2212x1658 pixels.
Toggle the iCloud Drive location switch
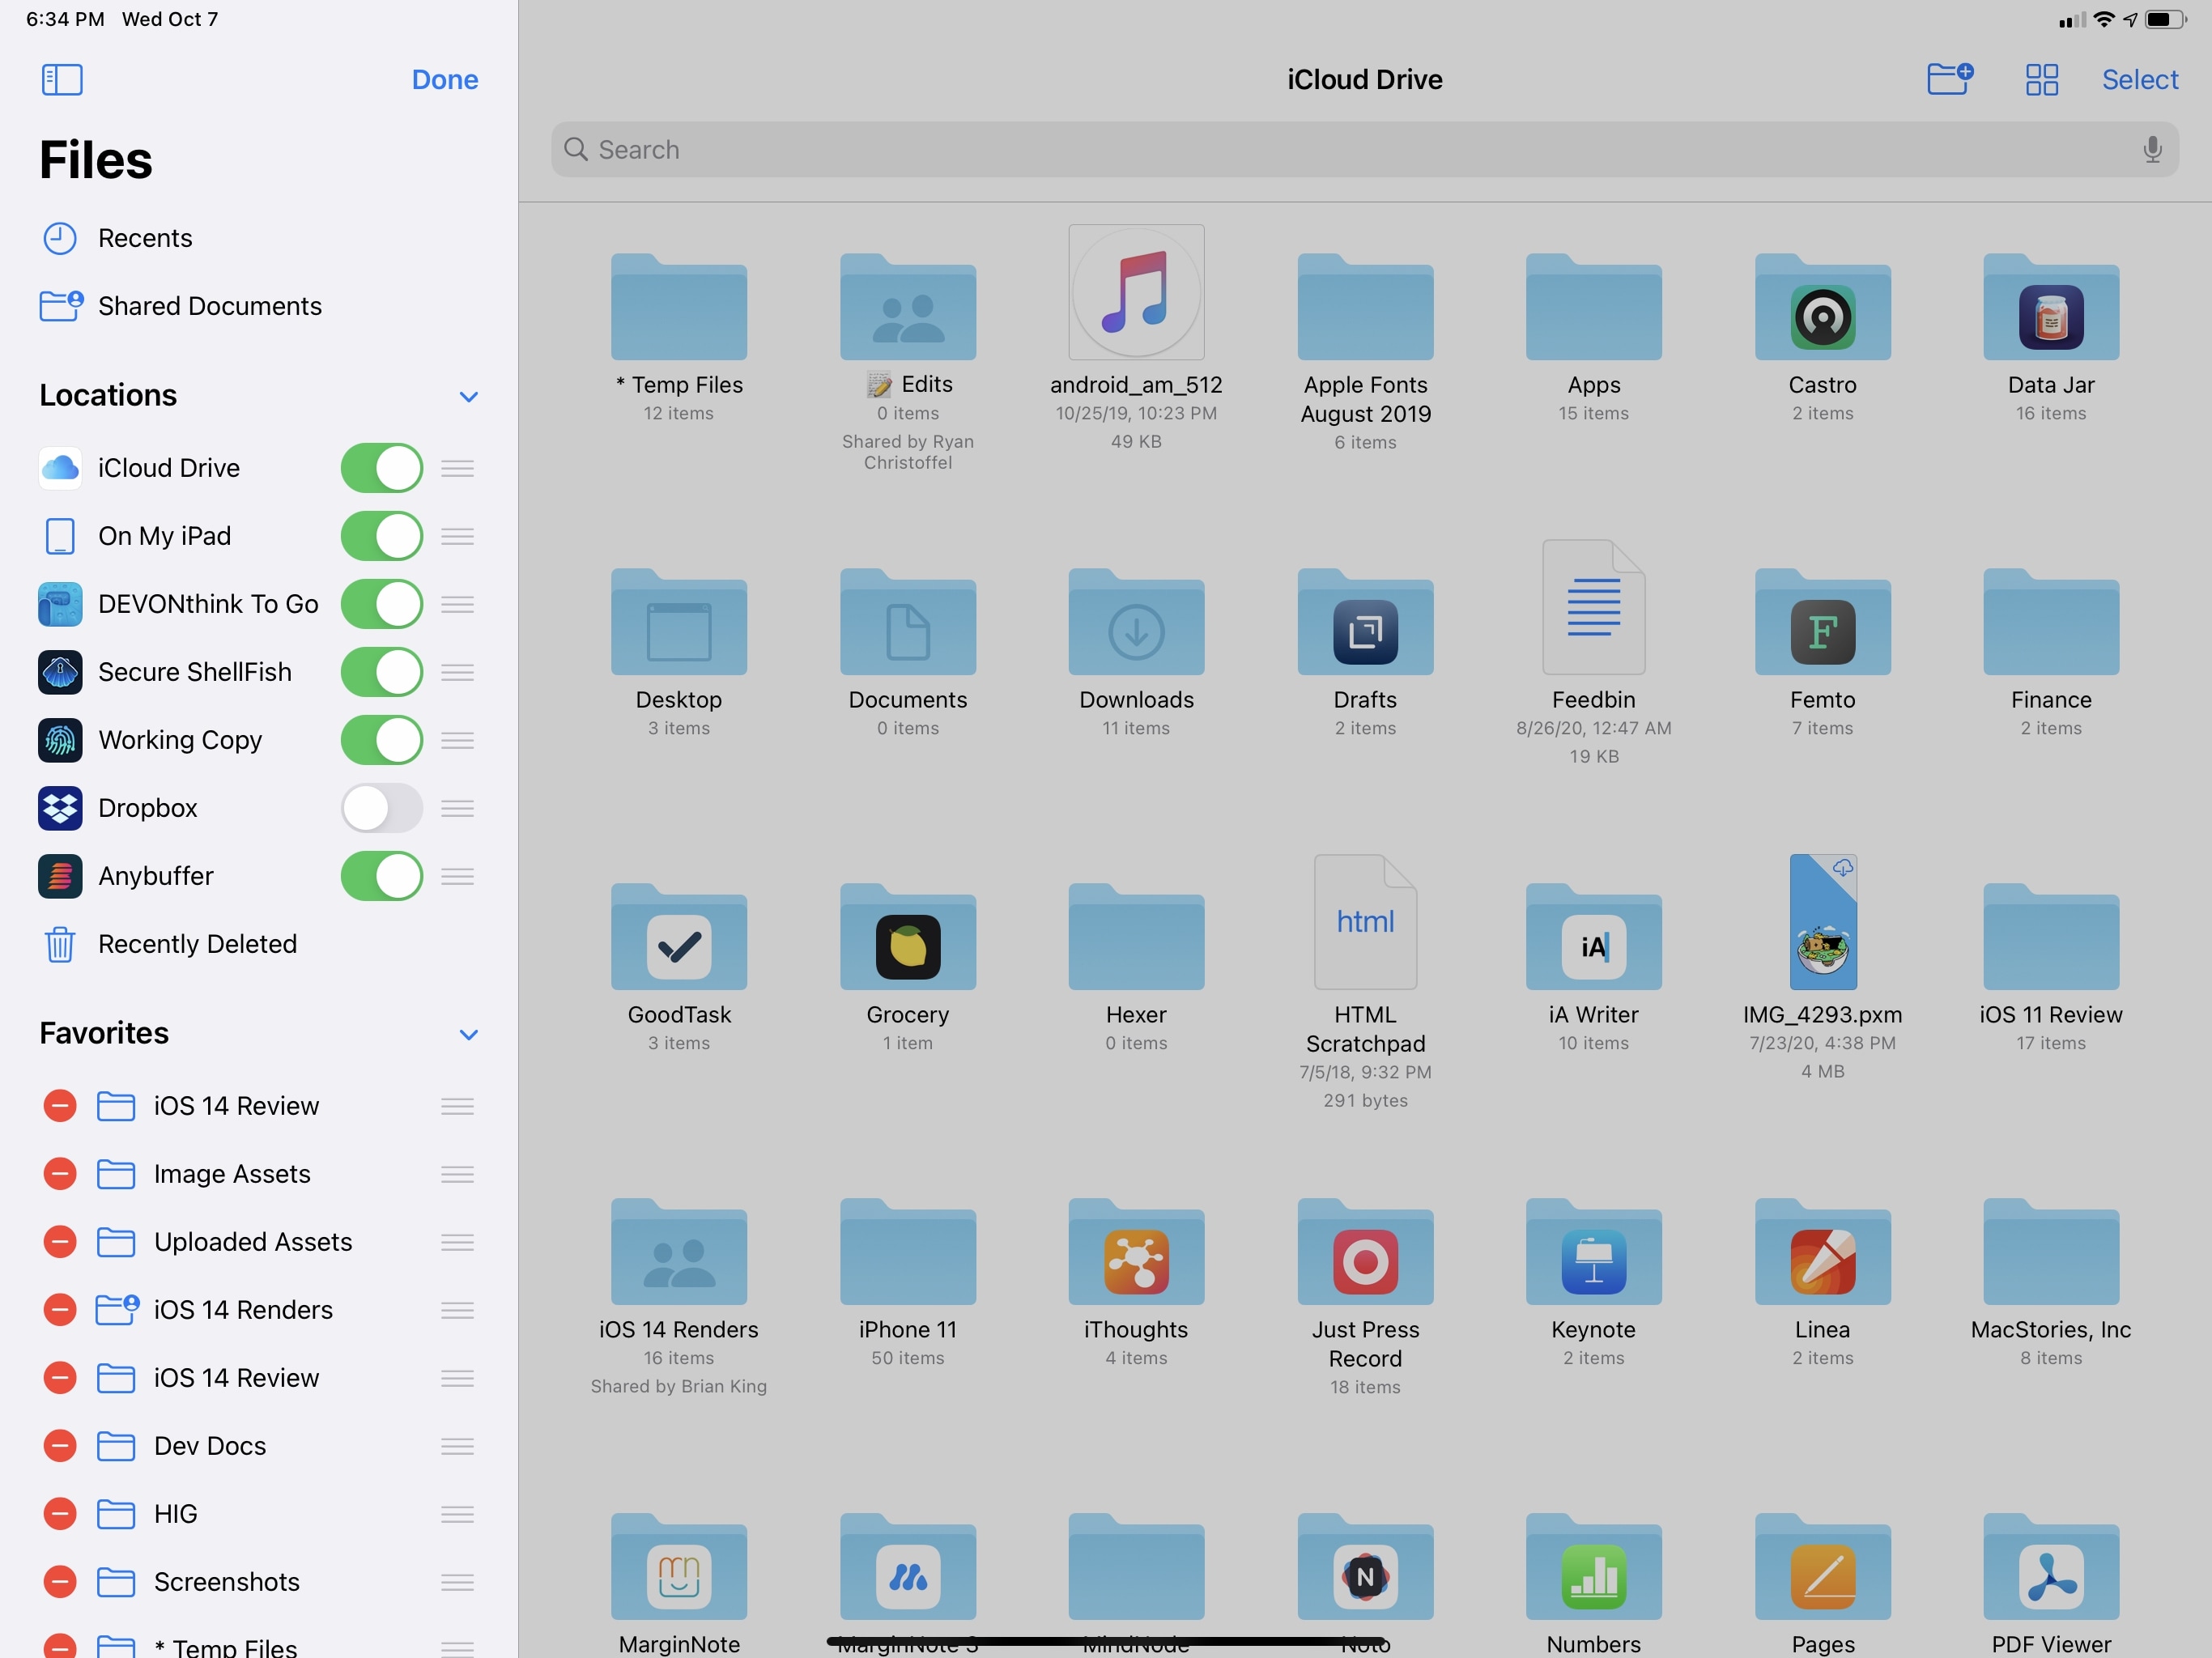tap(381, 468)
